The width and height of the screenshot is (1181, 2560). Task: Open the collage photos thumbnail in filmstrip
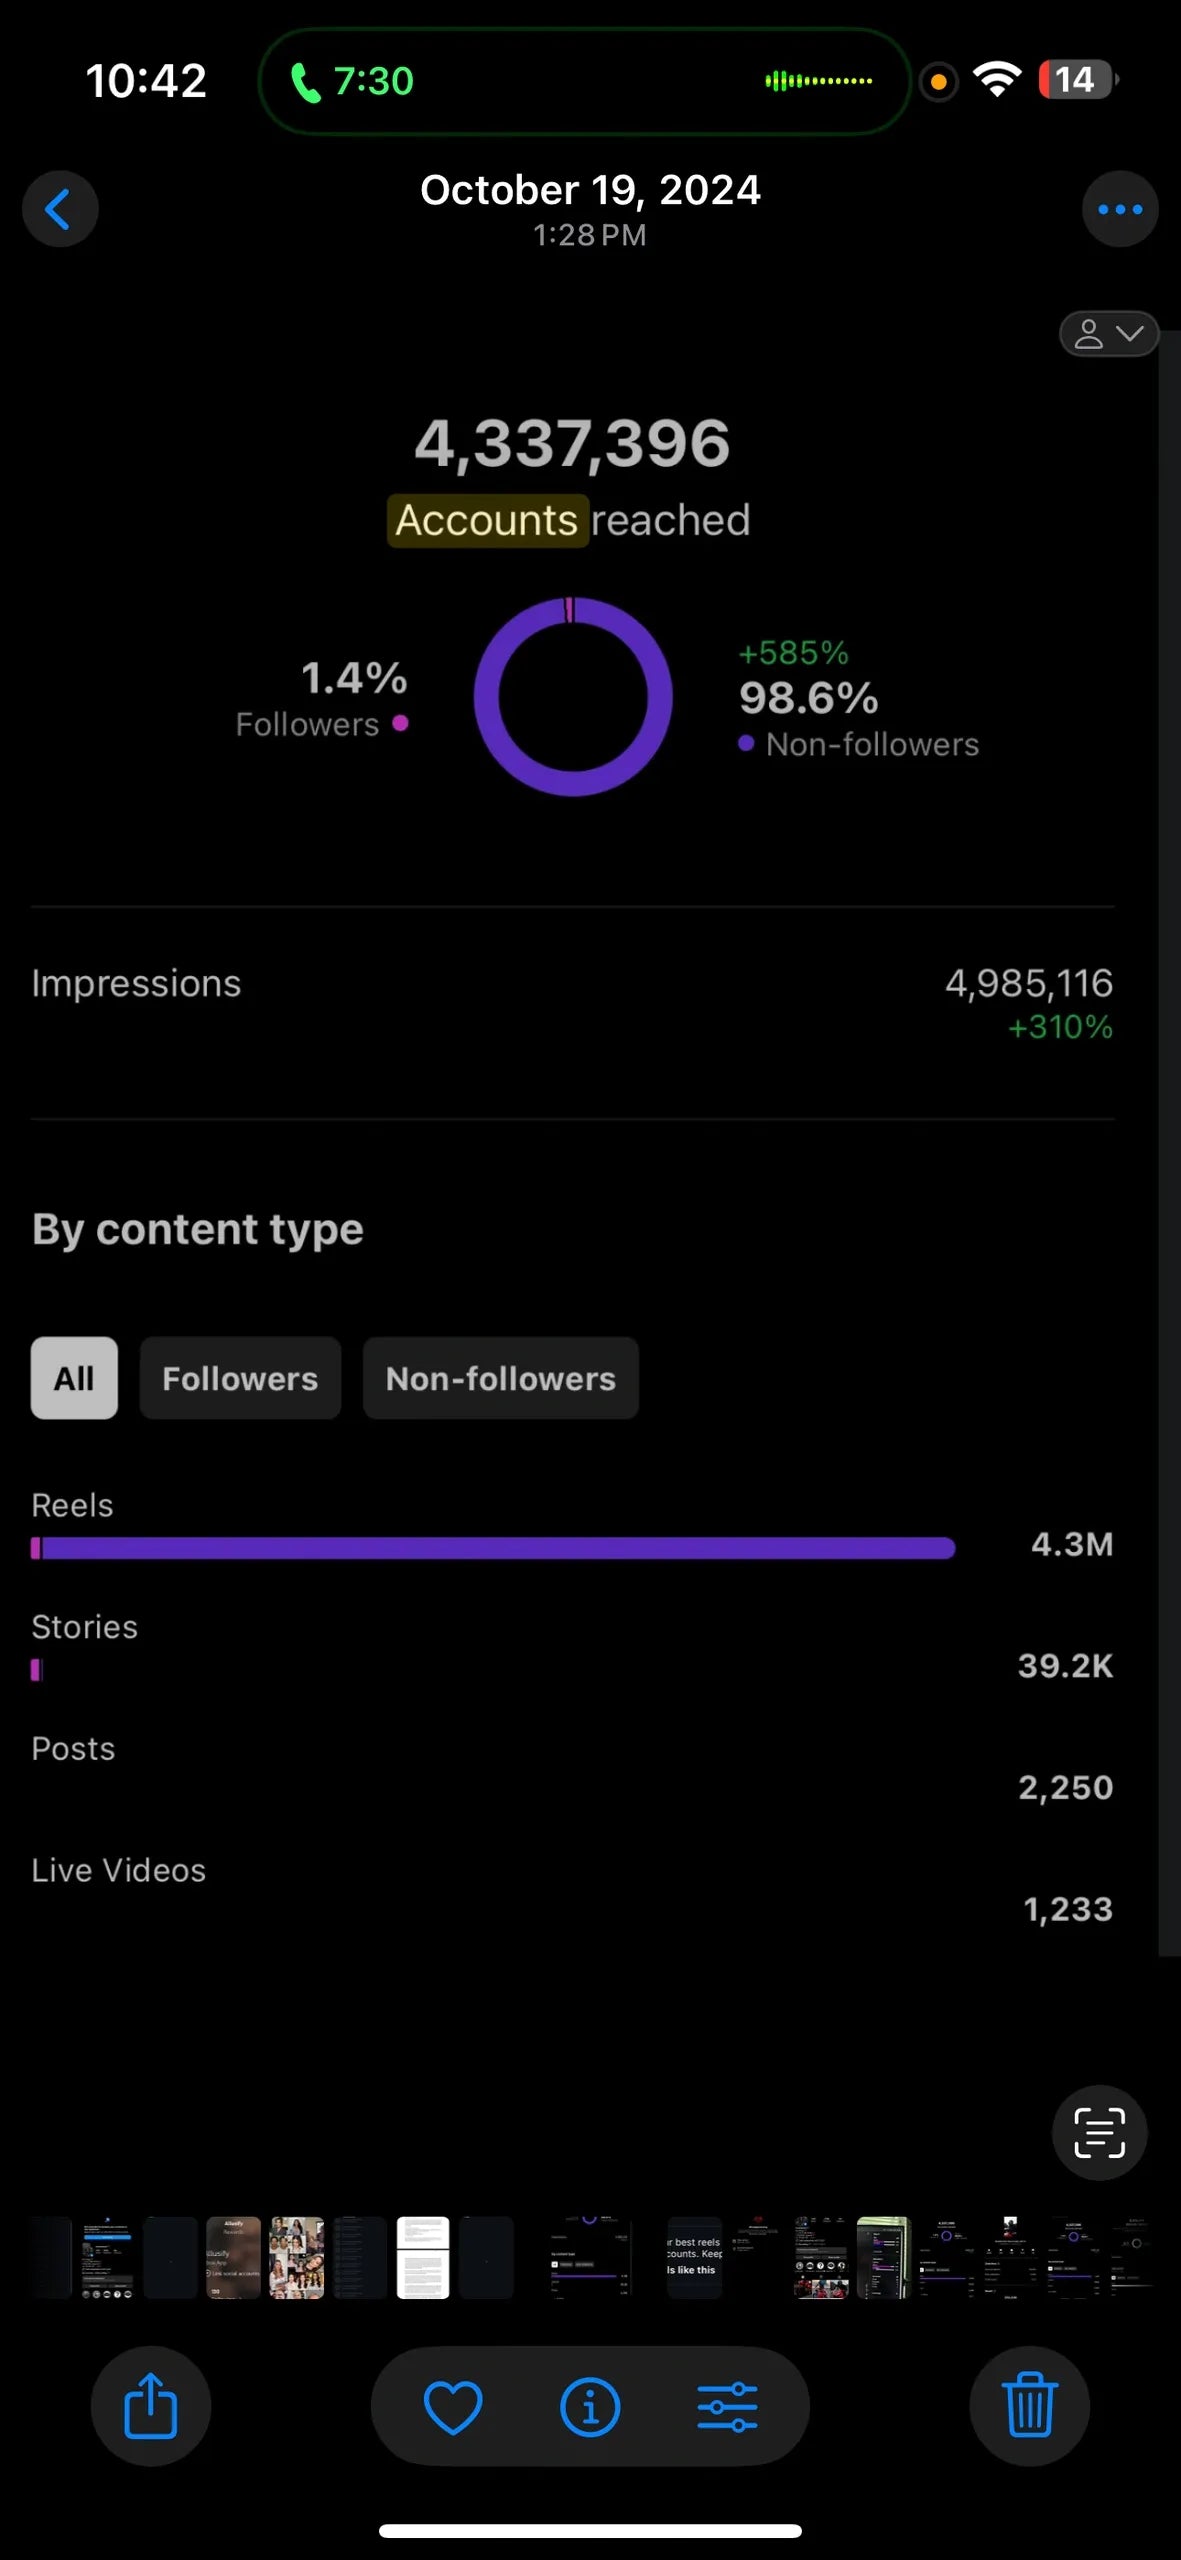click(x=297, y=2258)
